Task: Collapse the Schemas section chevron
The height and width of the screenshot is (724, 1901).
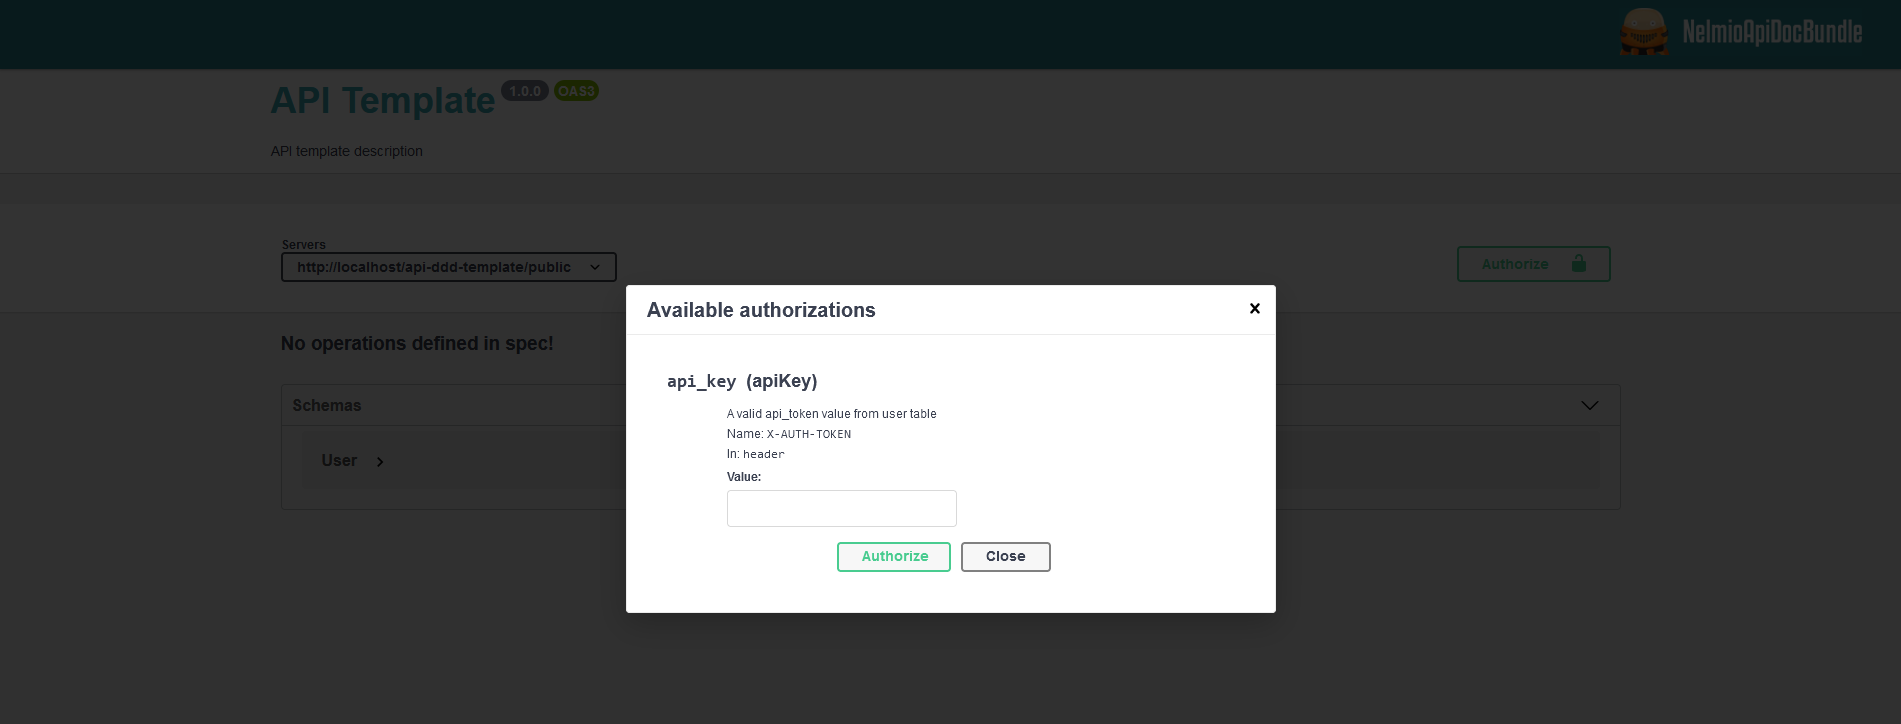Action: tap(1589, 405)
